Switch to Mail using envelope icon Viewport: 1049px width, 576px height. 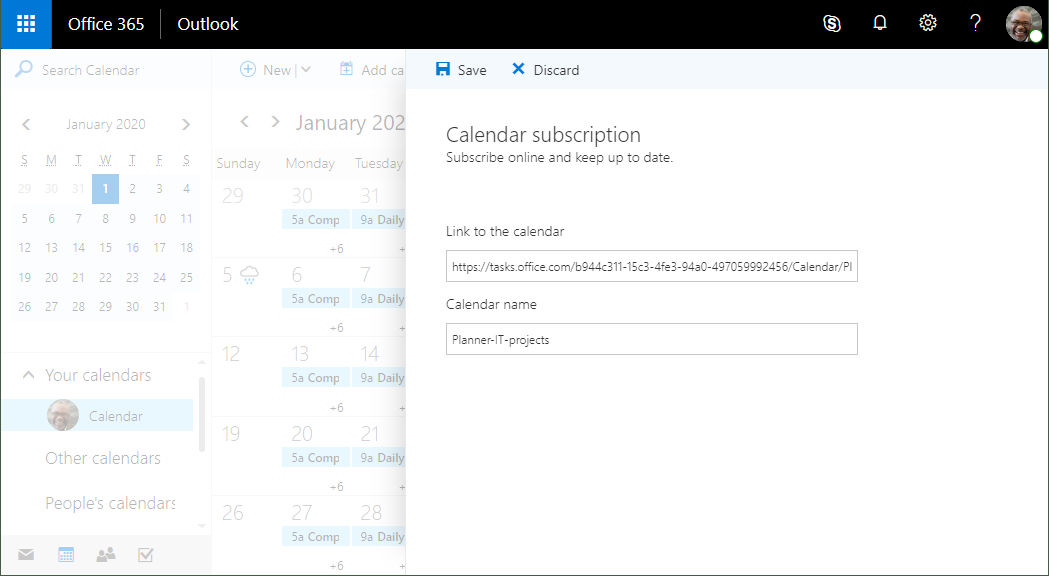coord(26,554)
